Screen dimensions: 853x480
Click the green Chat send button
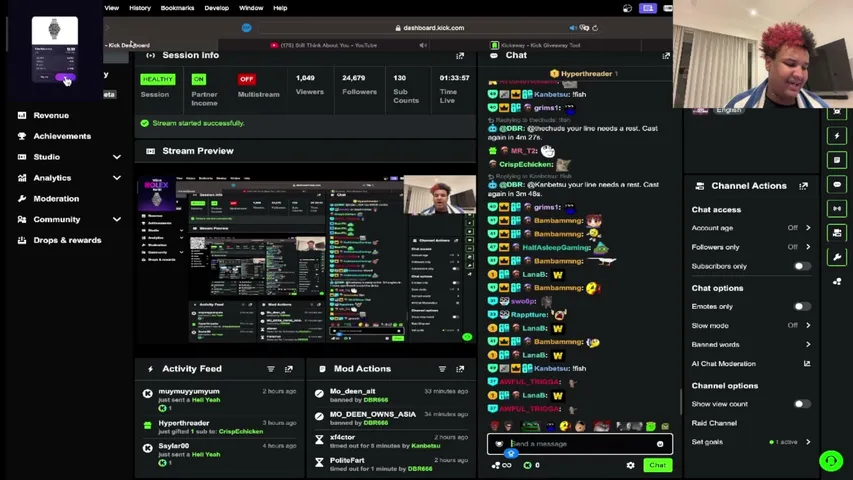pos(658,465)
